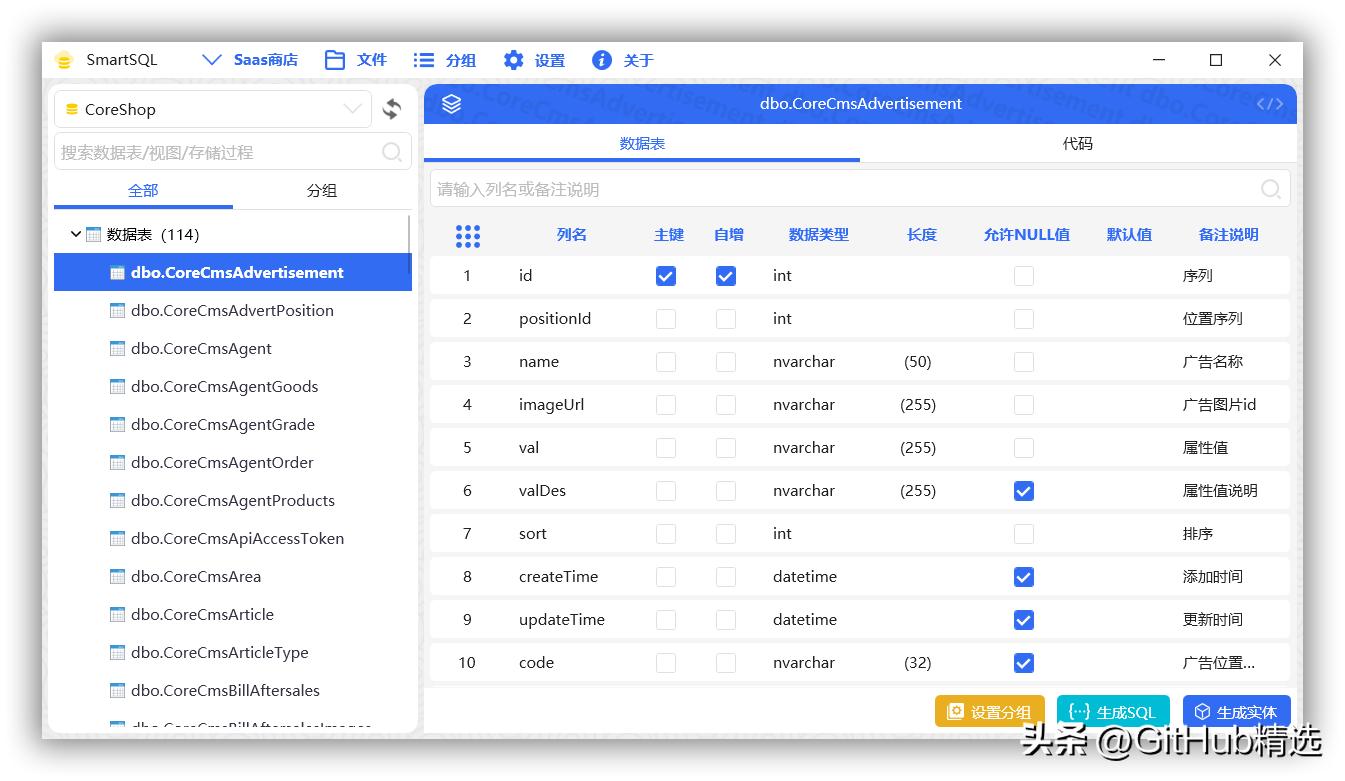The image size is (1345, 781).
Task: Uncheck the primary key checkbox for id
Action: 666,276
